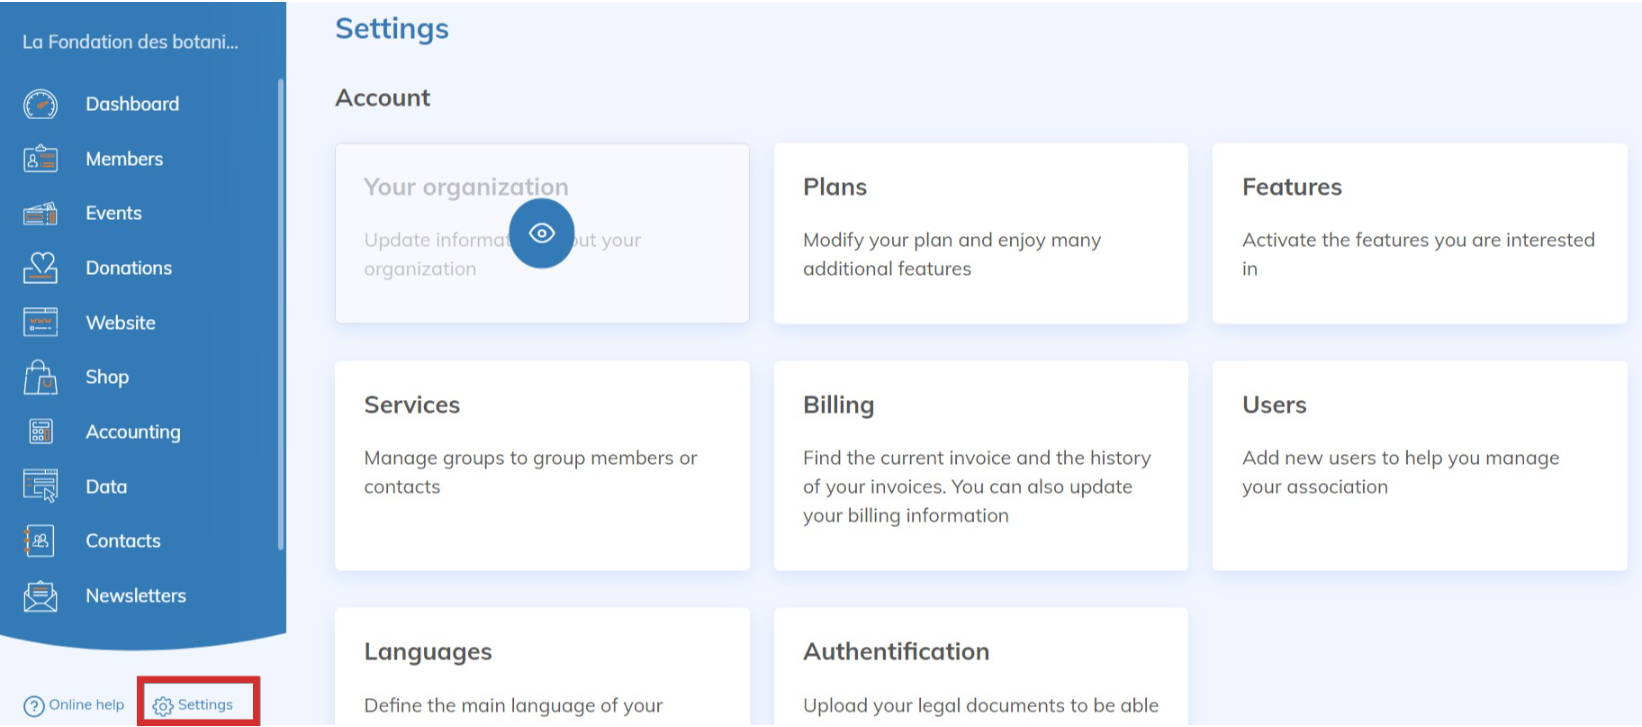Viewport: 1642px width, 727px height.
Task: Select Accounting from the sidebar menu
Action: click(x=133, y=432)
